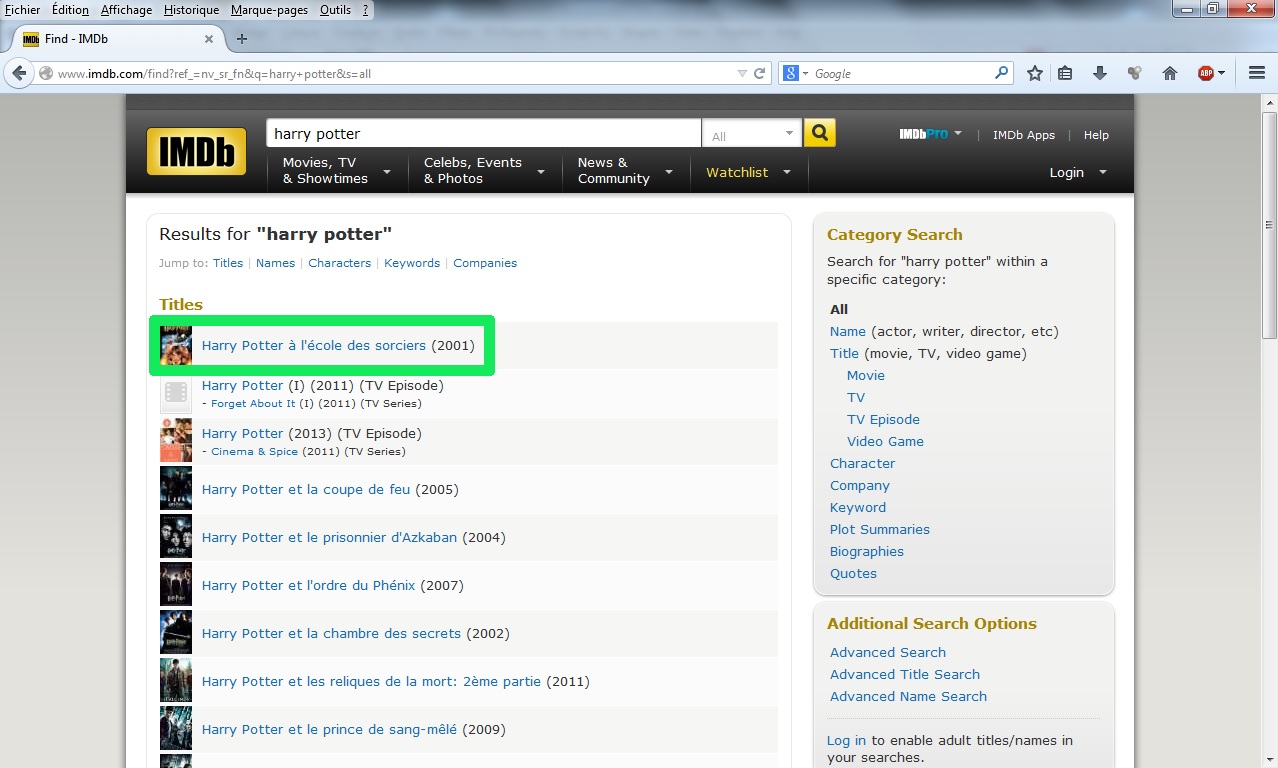Open Advanced Name Search

coord(908,696)
